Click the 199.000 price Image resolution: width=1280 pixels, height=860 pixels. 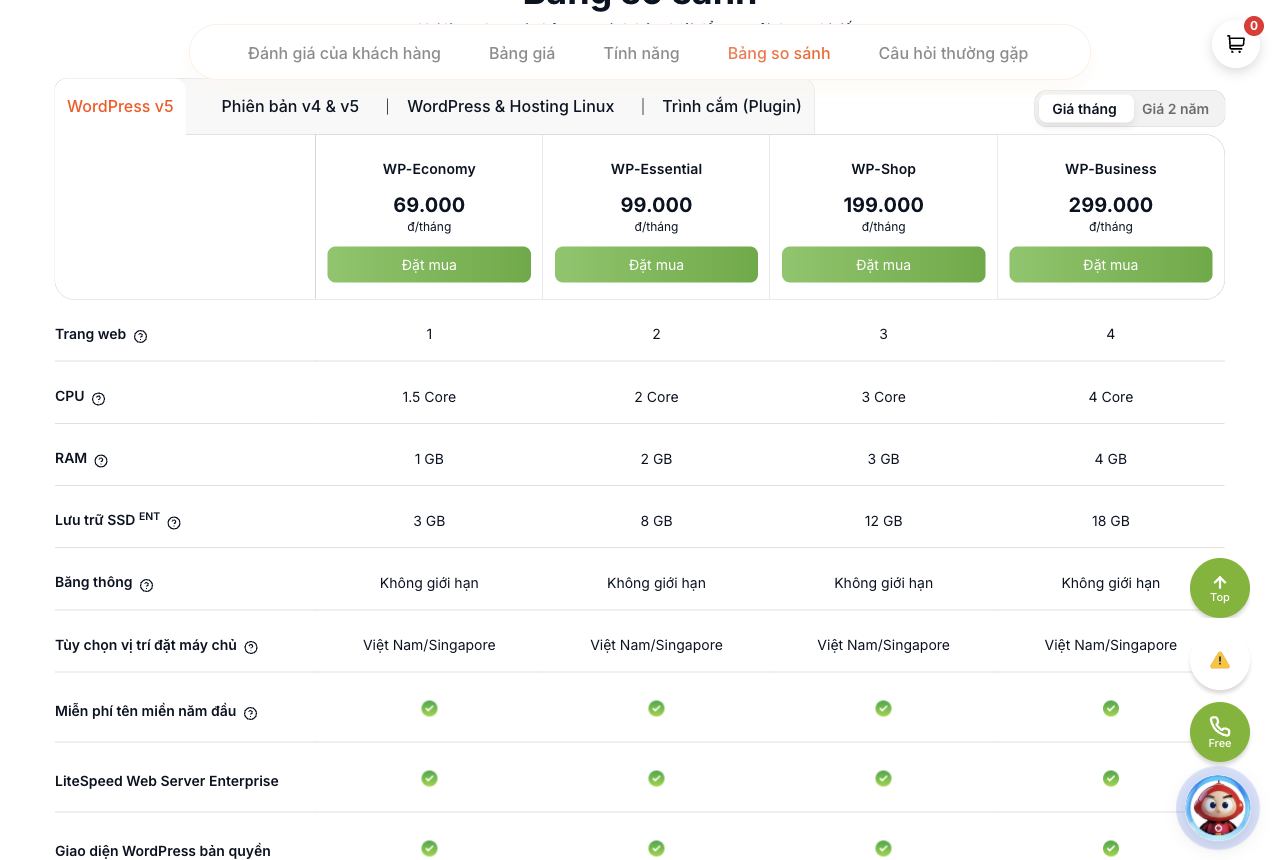tap(883, 205)
